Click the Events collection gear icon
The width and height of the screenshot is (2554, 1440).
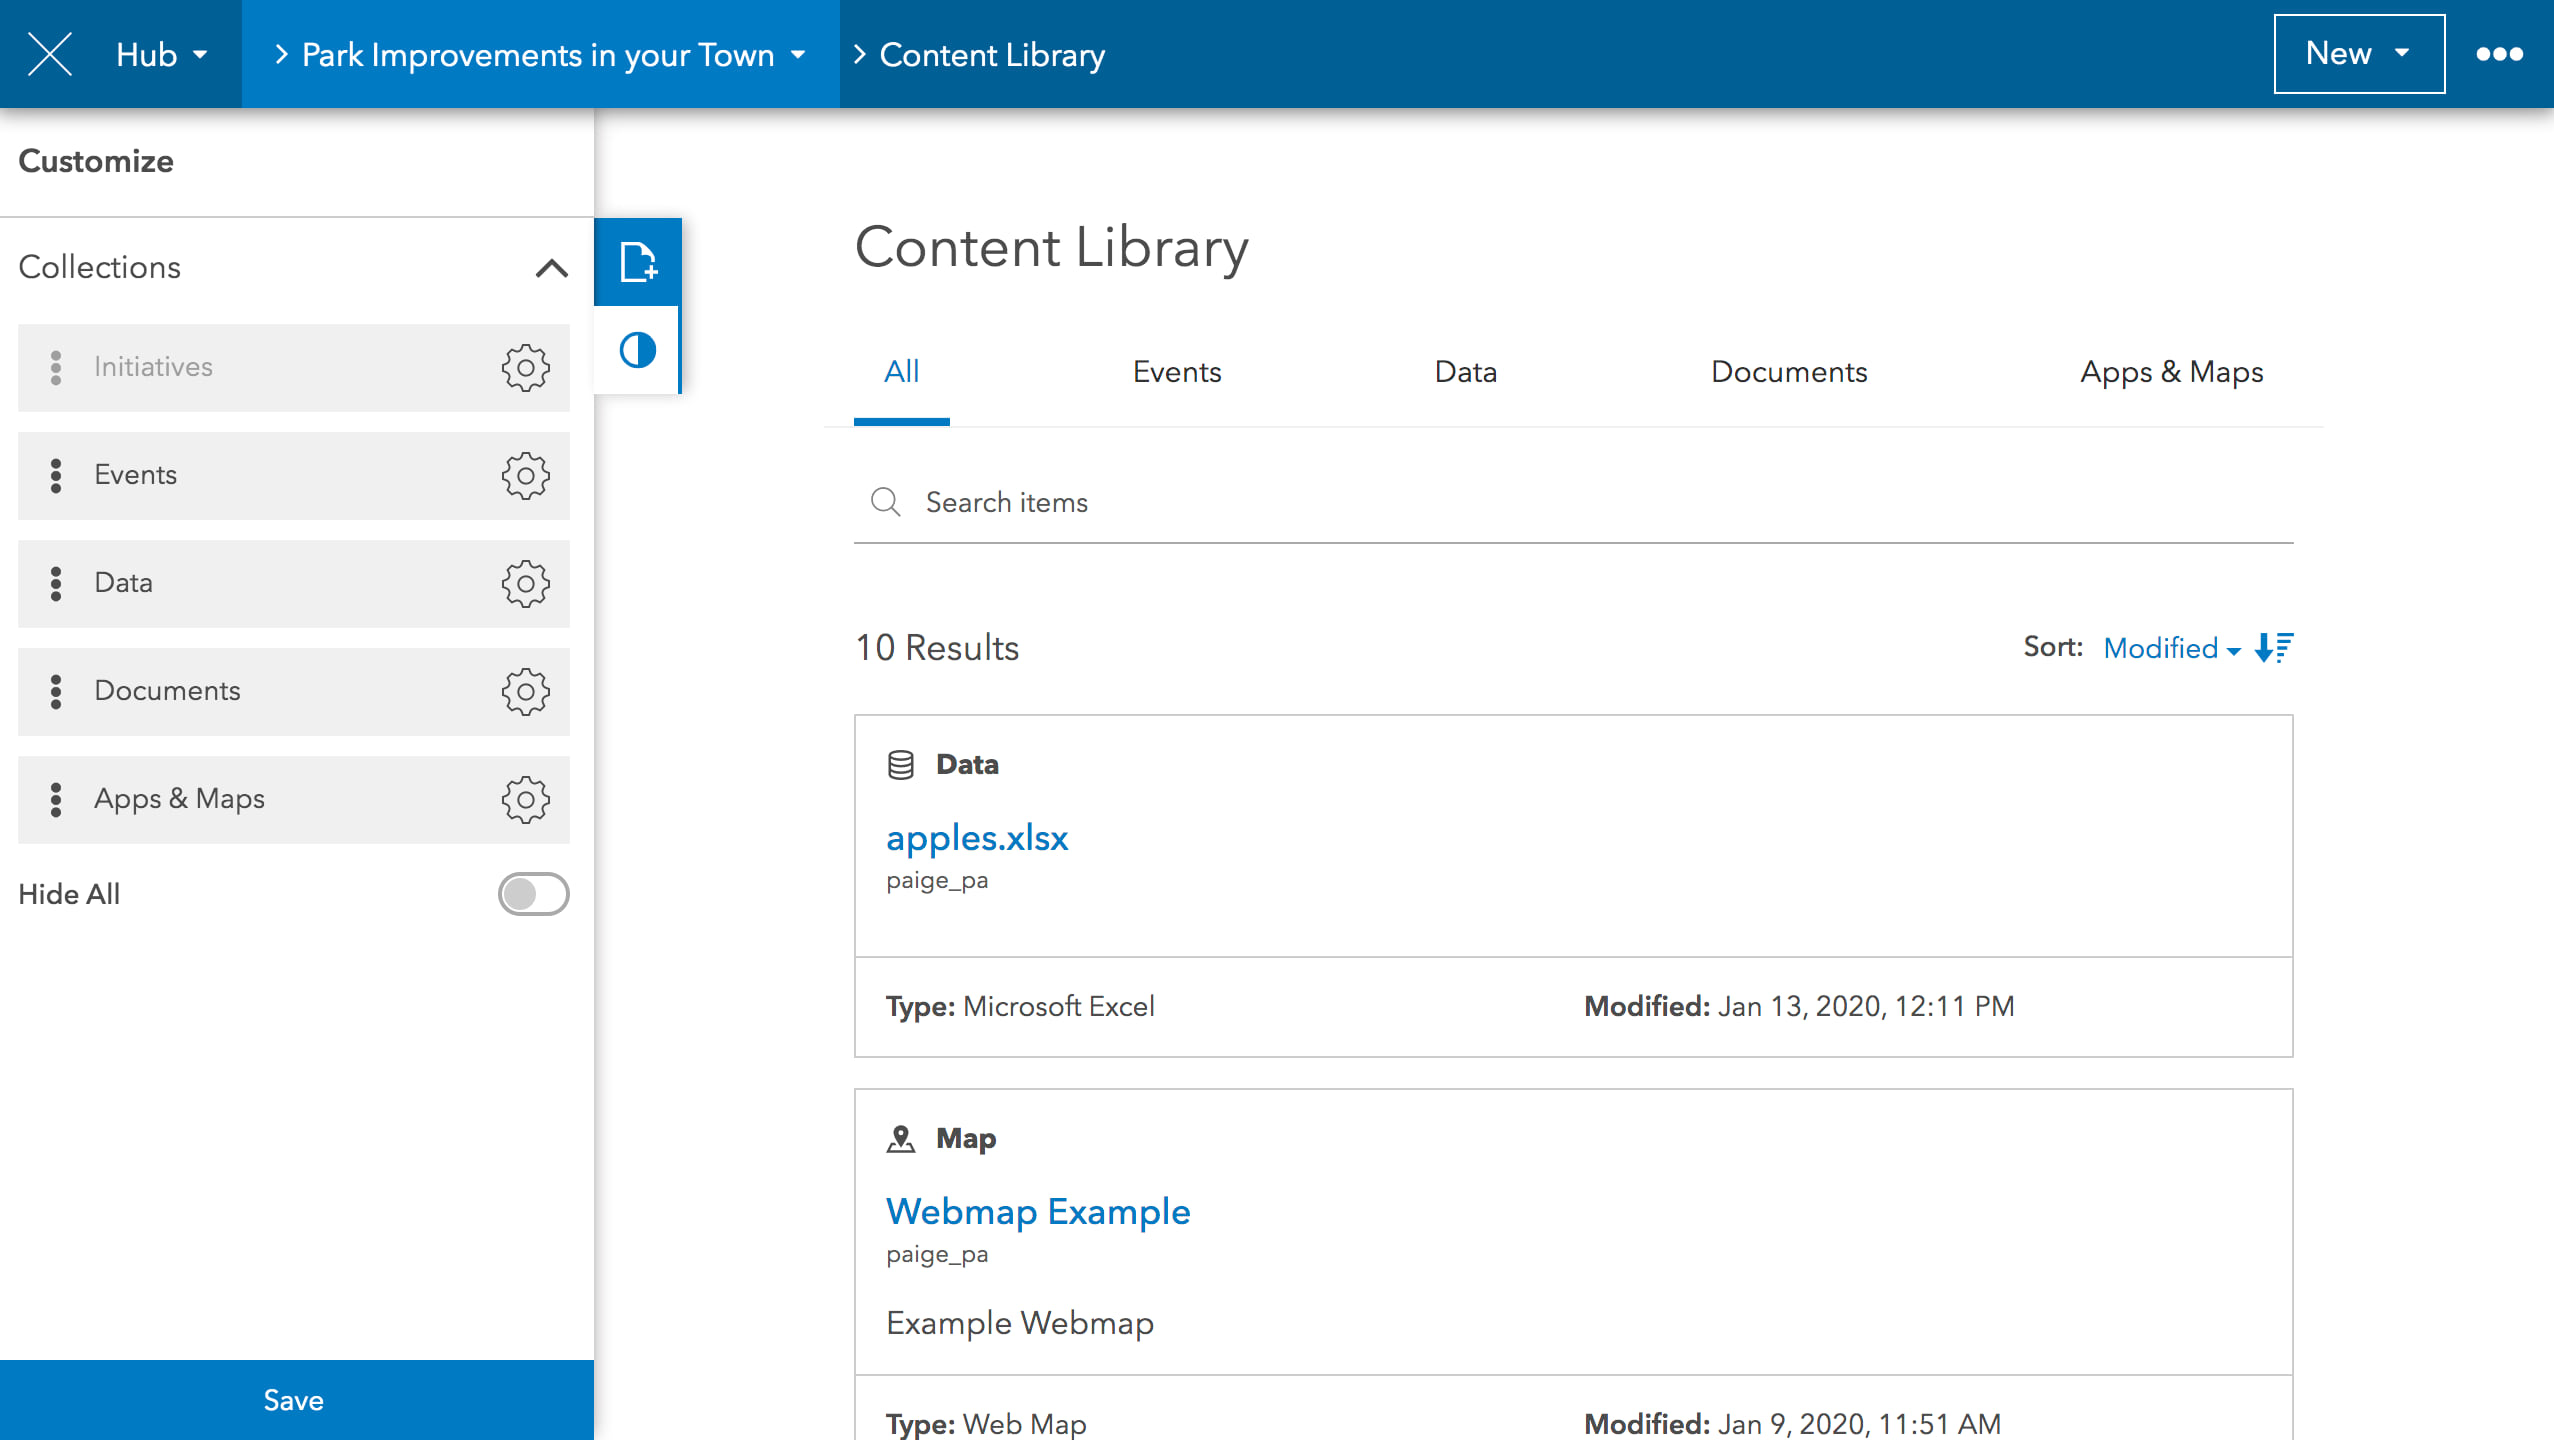tap(526, 474)
